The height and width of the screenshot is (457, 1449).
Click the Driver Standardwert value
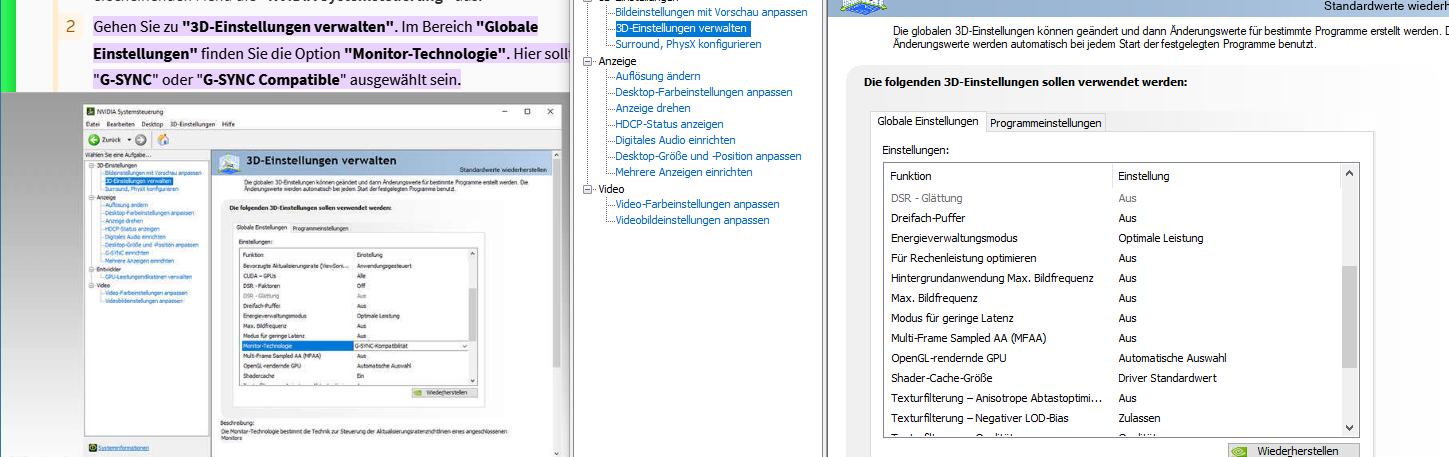[1167, 378]
